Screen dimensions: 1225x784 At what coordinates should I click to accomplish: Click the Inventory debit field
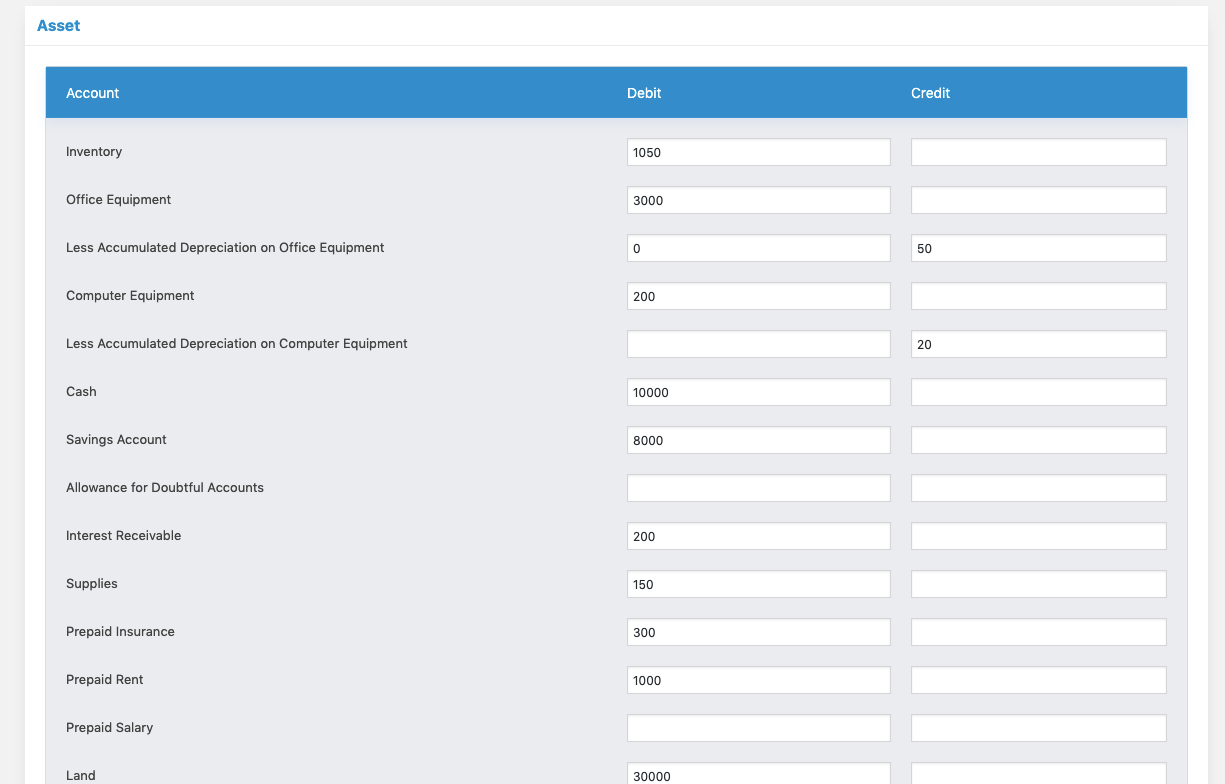[x=758, y=152]
